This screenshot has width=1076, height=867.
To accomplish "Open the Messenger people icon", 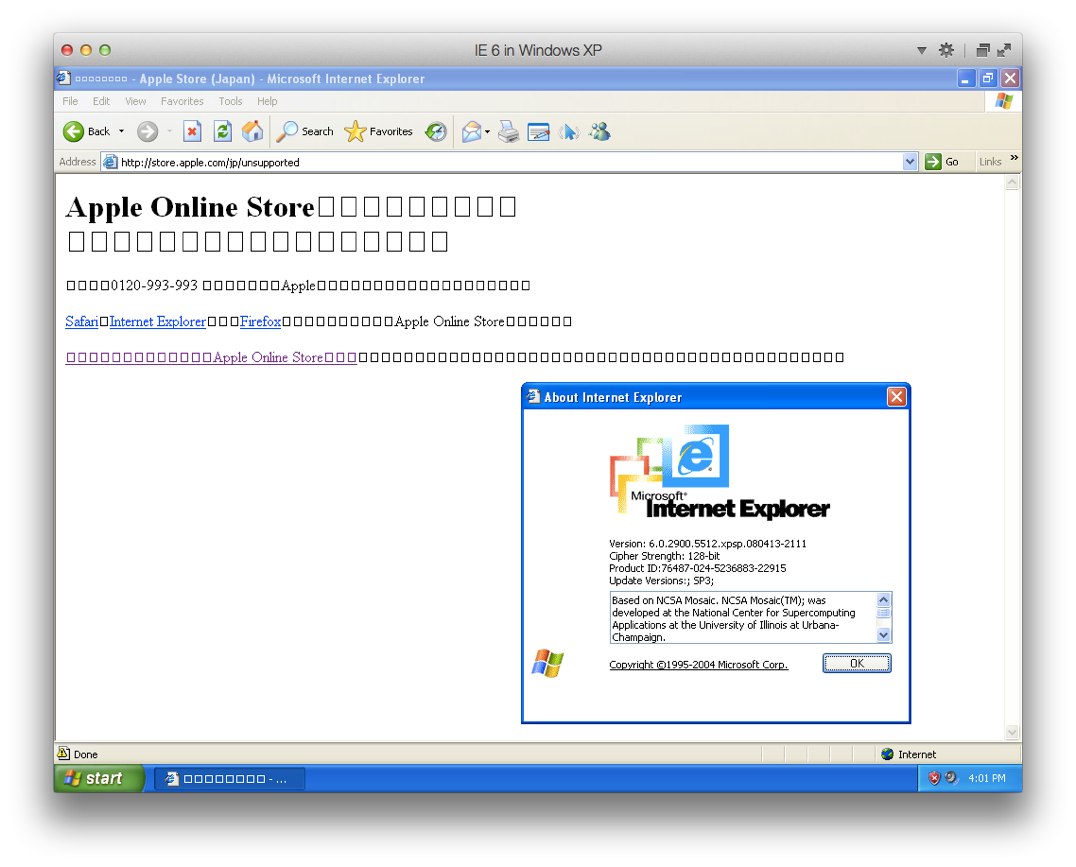I will [x=600, y=131].
